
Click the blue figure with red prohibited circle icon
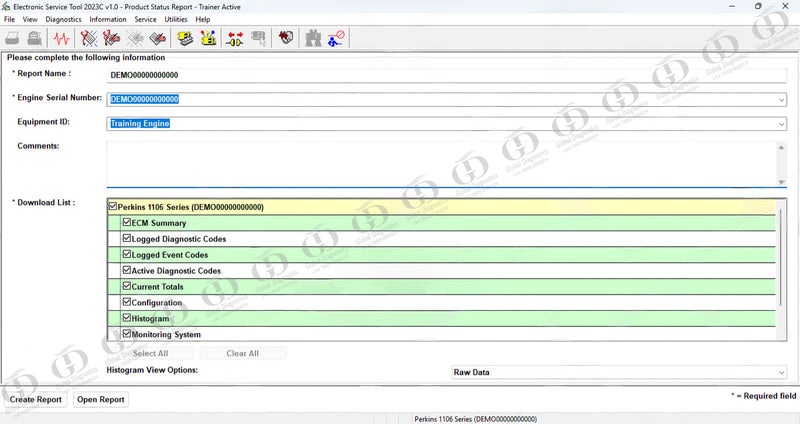[x=337, y=39]
